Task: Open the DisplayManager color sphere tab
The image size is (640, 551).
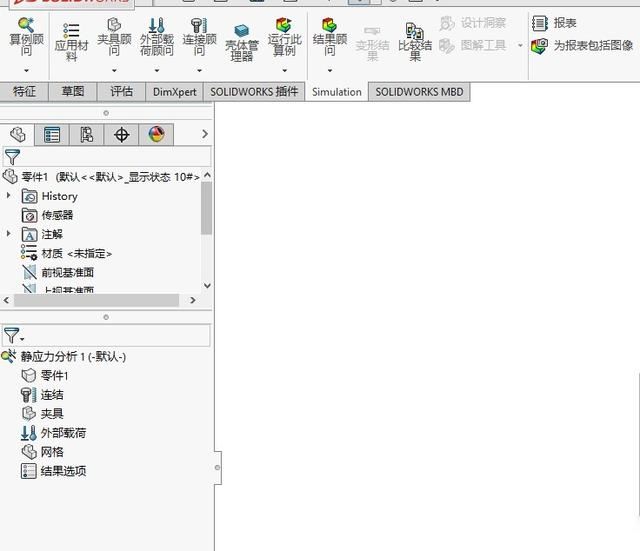Action: click(x=156, y=135)
